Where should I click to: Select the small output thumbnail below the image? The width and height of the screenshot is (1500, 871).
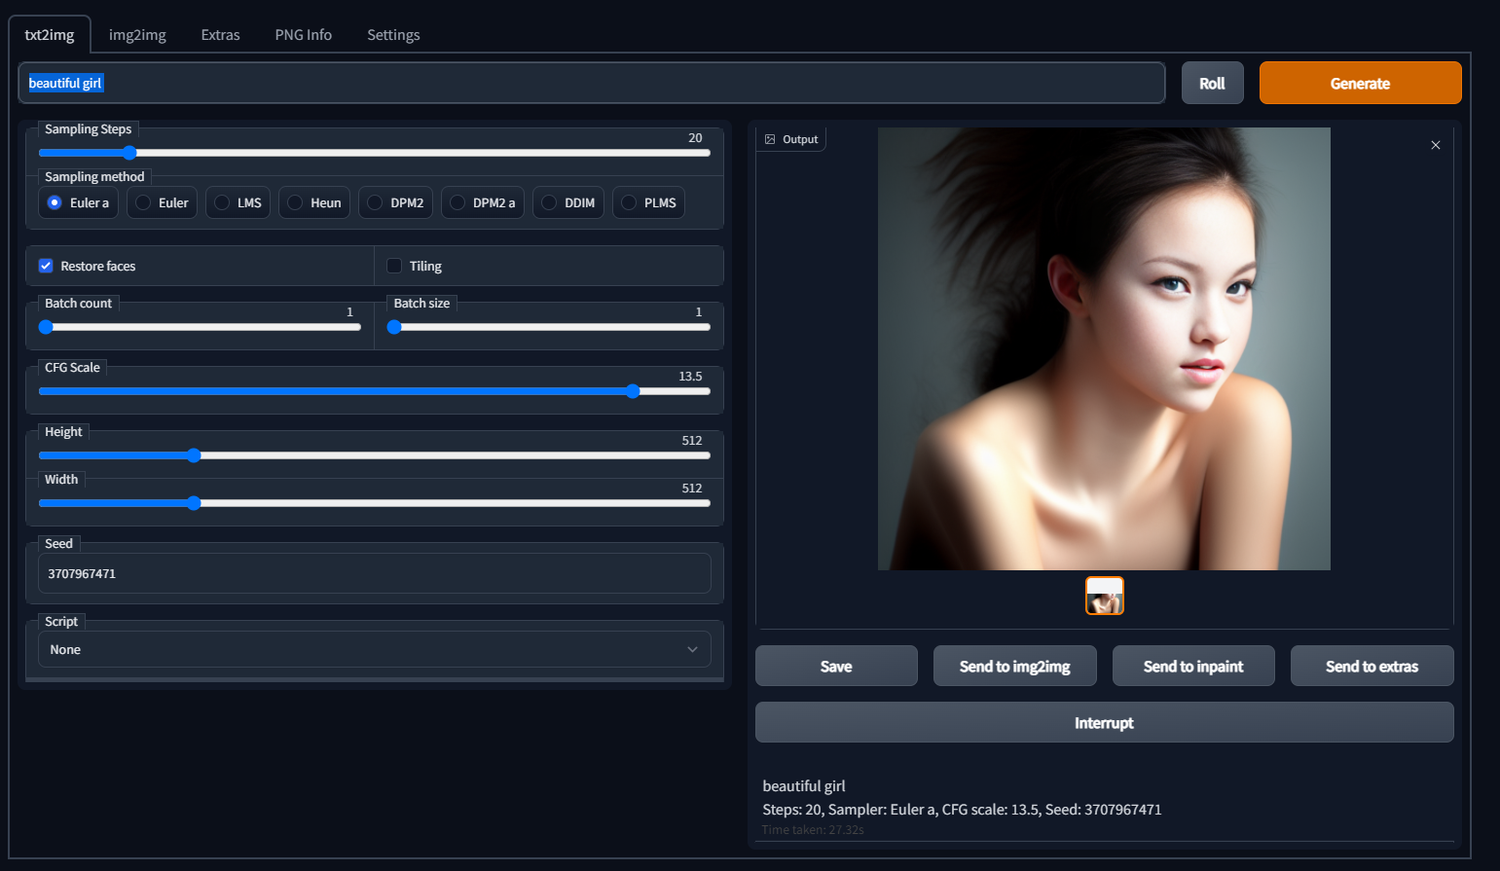[1104, 596]
